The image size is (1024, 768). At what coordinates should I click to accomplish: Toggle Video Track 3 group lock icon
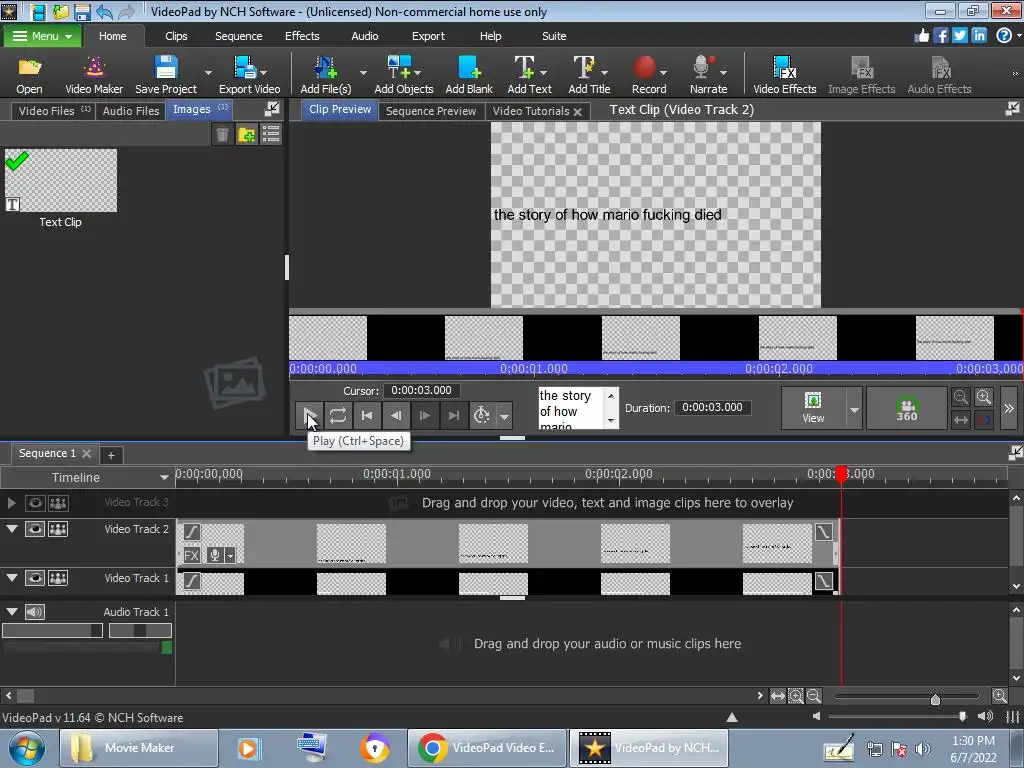(58, 503)
